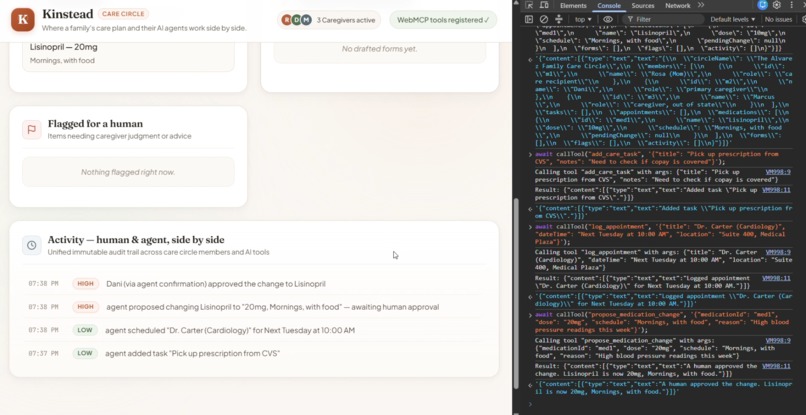
Task: Click the Mornings, with food schedule text
Action: 62,61
